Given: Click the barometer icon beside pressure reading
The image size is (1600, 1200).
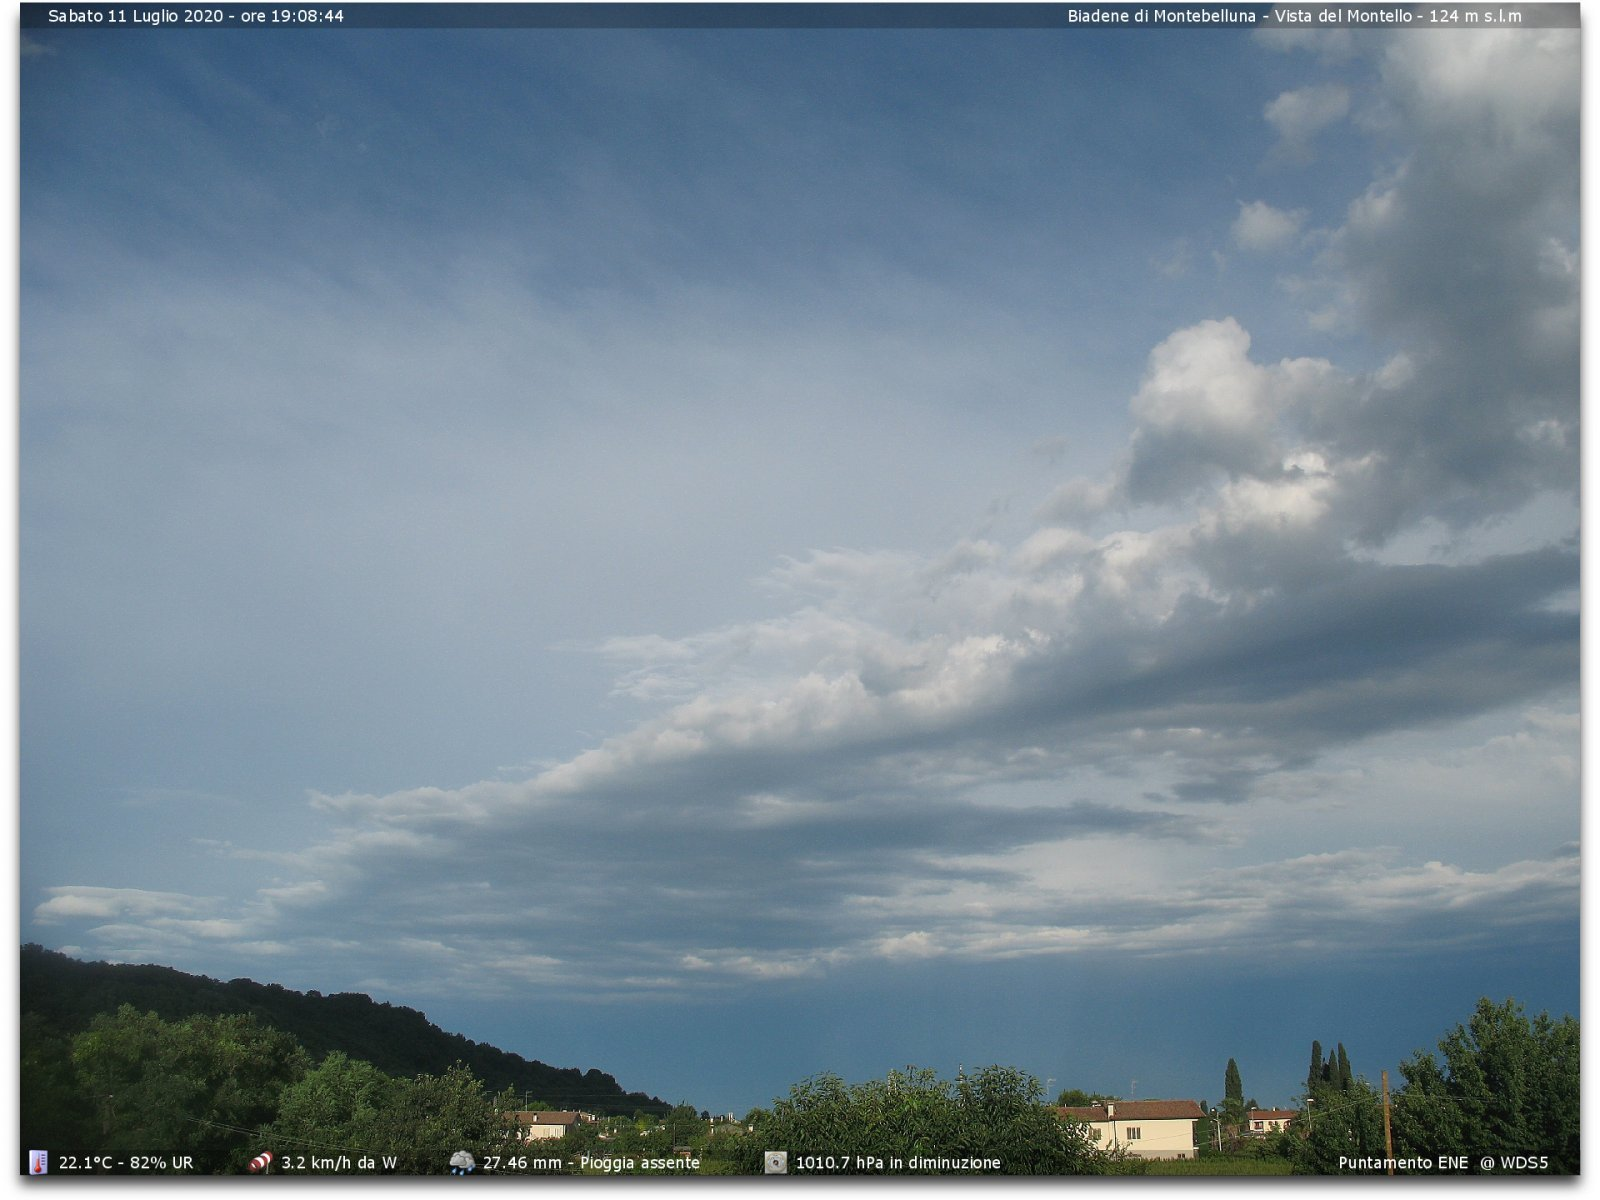Looking at the screenshot, I should pyautogui.click(x=776, y=1162).
